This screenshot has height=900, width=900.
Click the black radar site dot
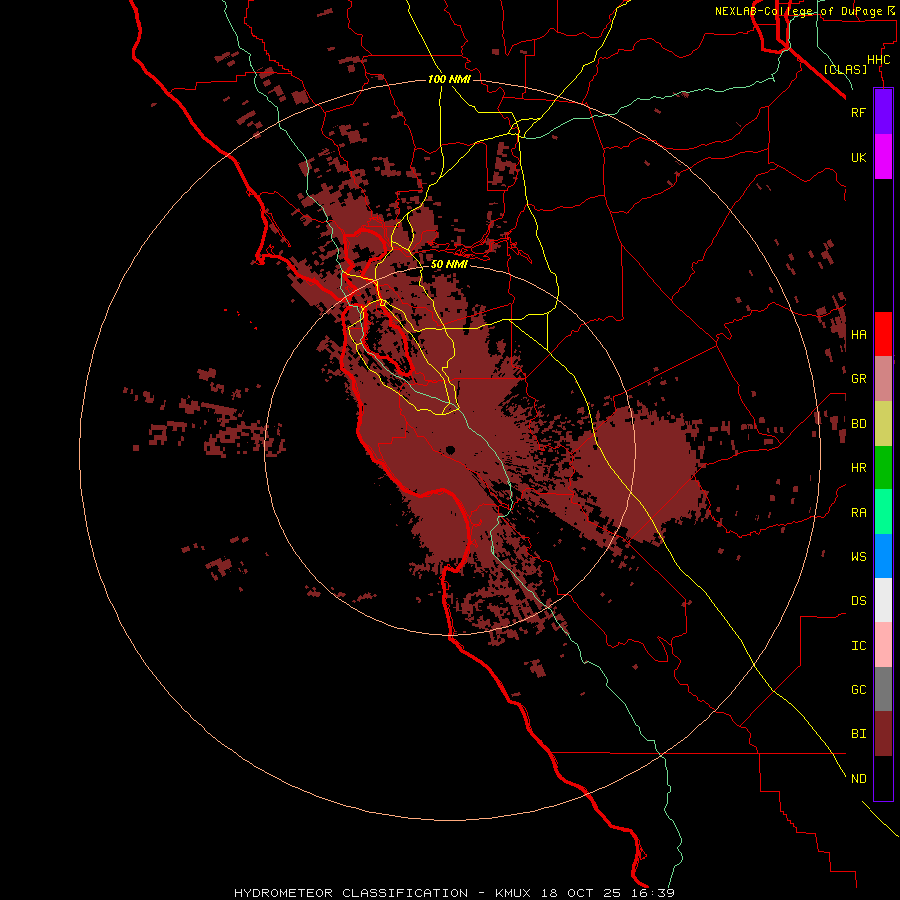click(x=451, y=450)
